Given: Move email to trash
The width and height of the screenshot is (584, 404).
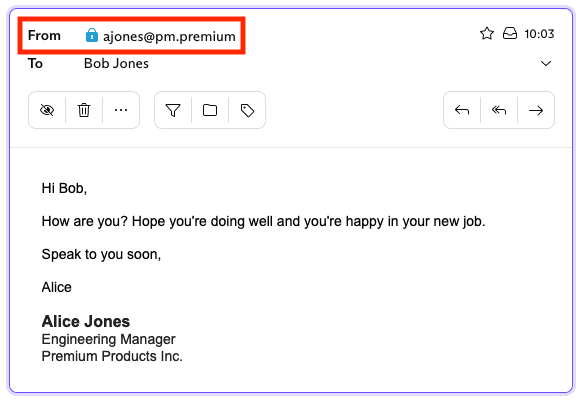Looking at the screenshot, I should point(84,110).
